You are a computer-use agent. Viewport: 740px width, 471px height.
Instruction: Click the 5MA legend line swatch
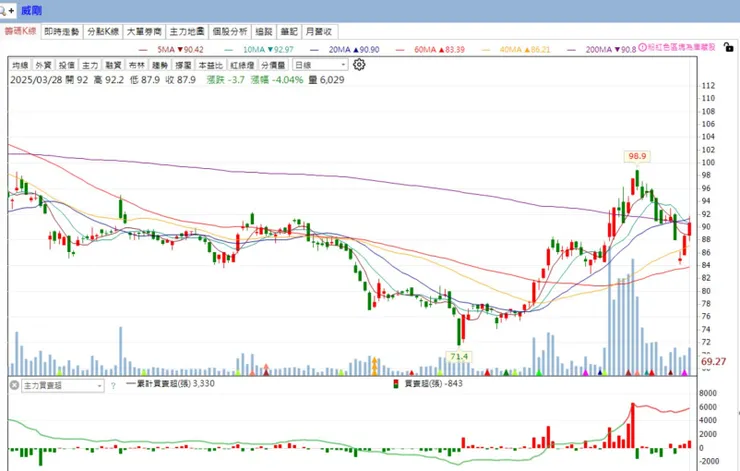pos(143,50)
